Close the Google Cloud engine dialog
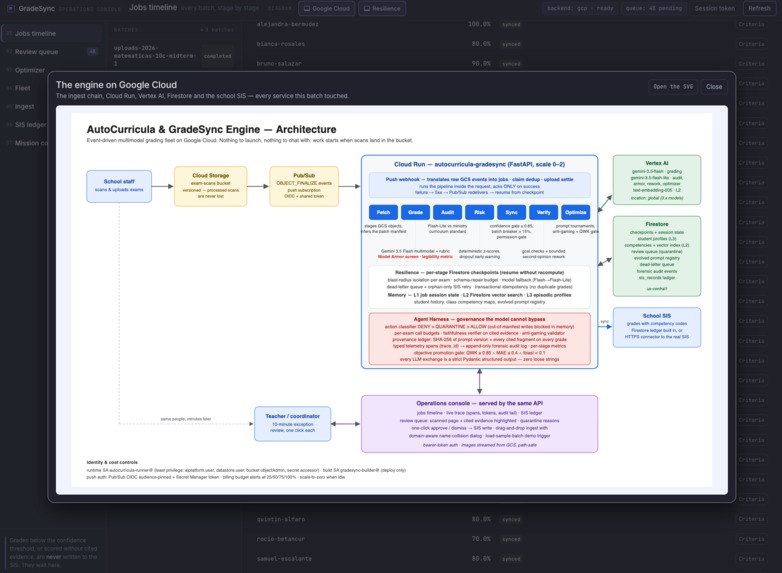This screenshot has height=573, width=782. [714, 87]
